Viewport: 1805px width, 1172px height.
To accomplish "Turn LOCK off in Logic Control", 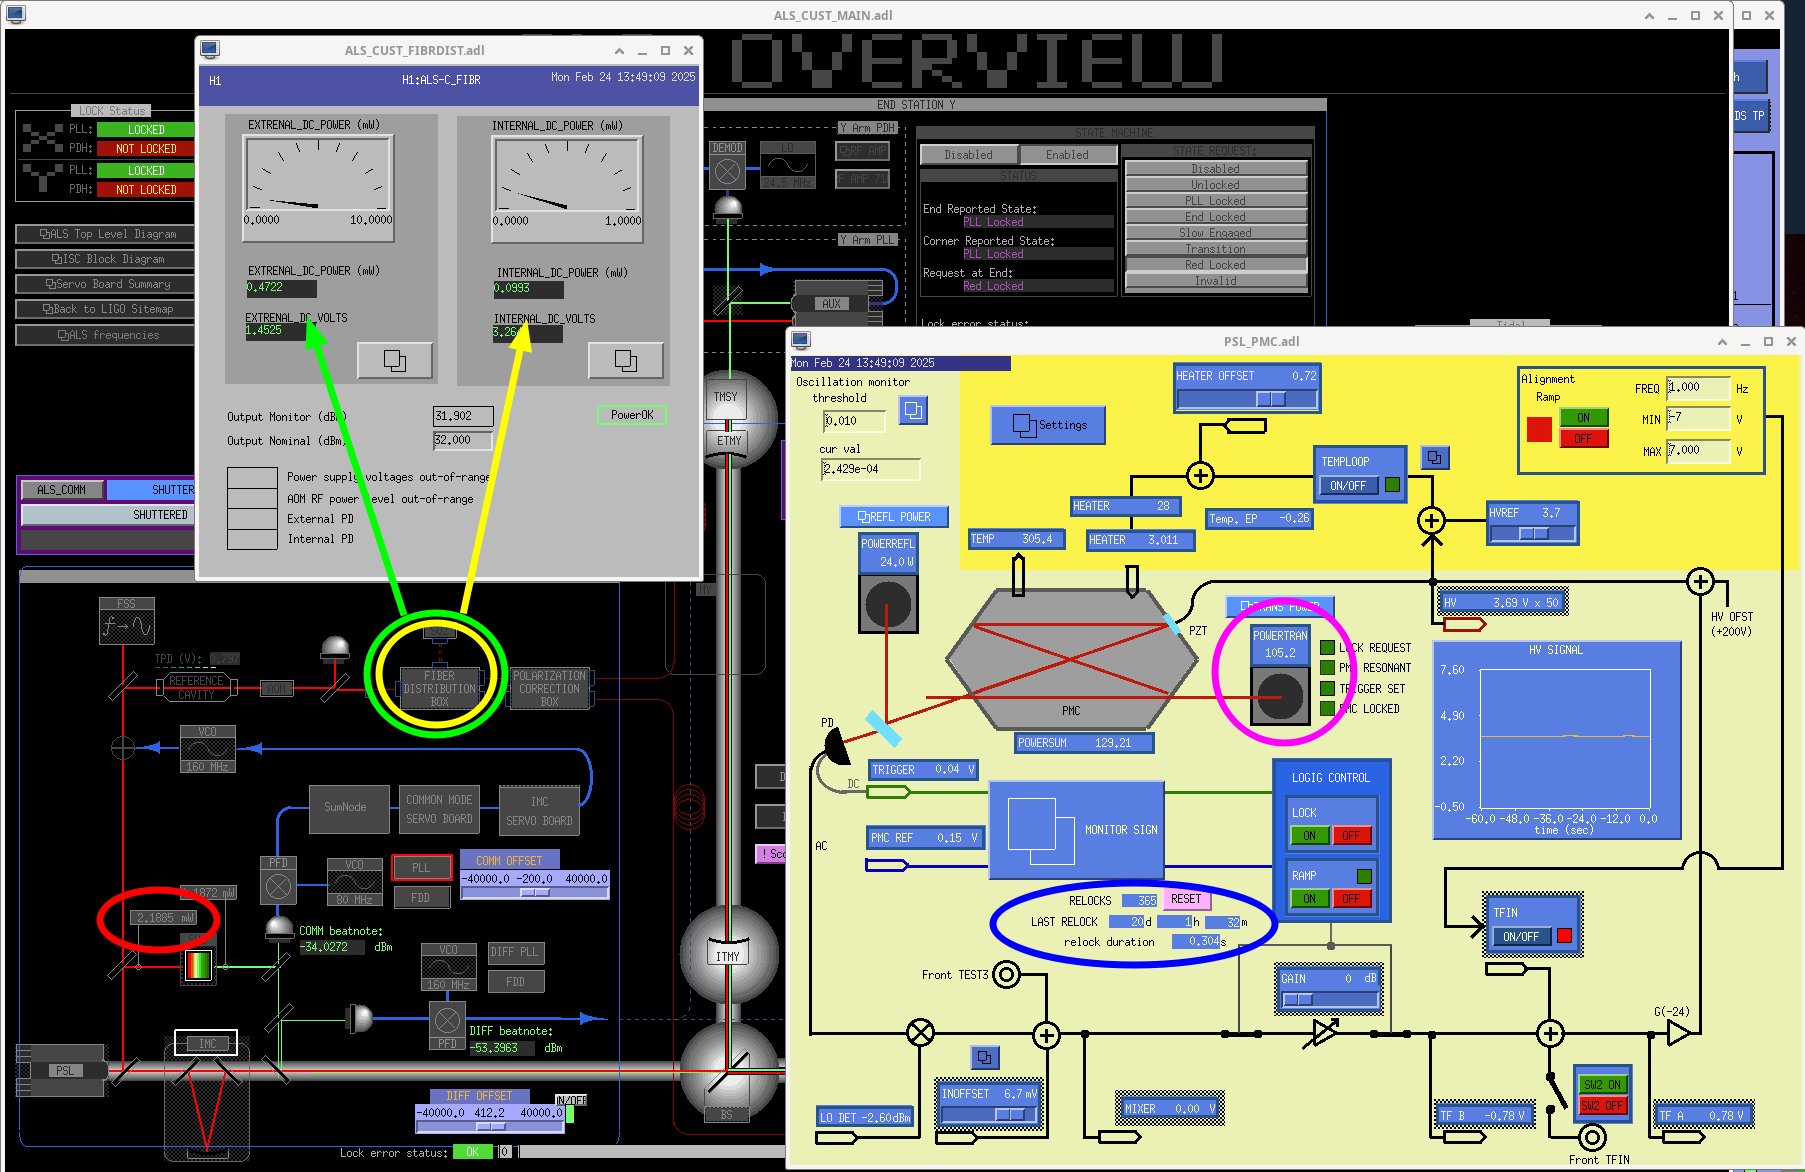I will coord(1351,836).
